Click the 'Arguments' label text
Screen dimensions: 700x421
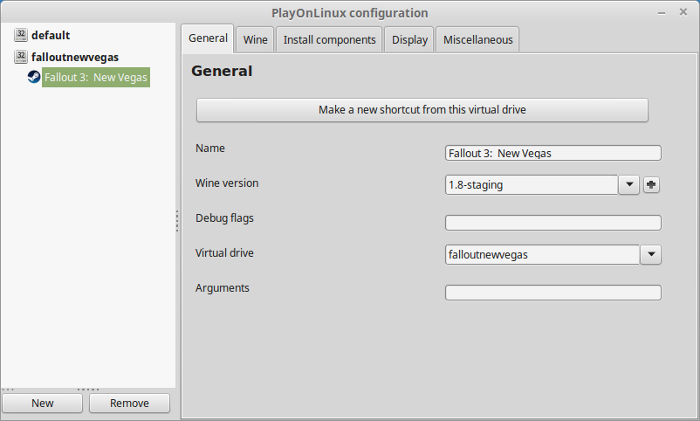click(x=222, y=288)
